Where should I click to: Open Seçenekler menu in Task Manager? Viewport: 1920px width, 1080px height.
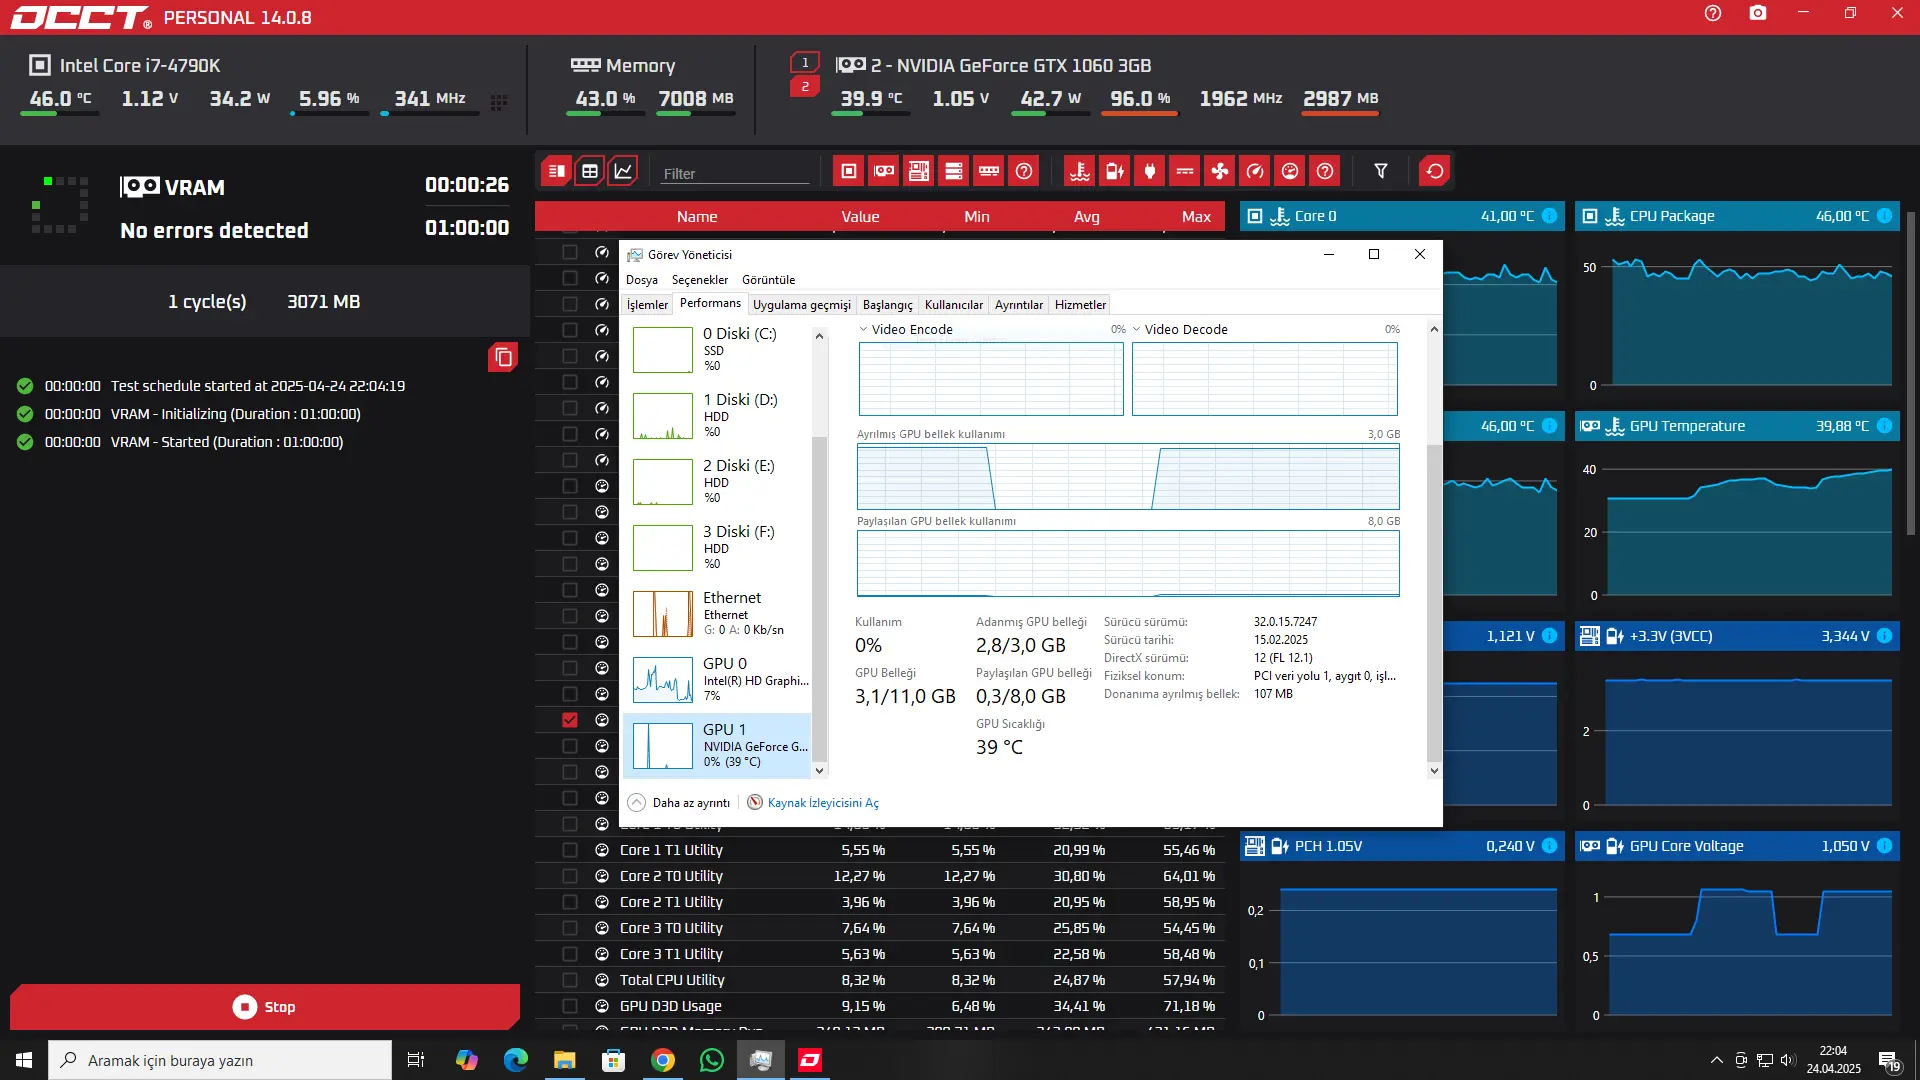tap(700, 280)
